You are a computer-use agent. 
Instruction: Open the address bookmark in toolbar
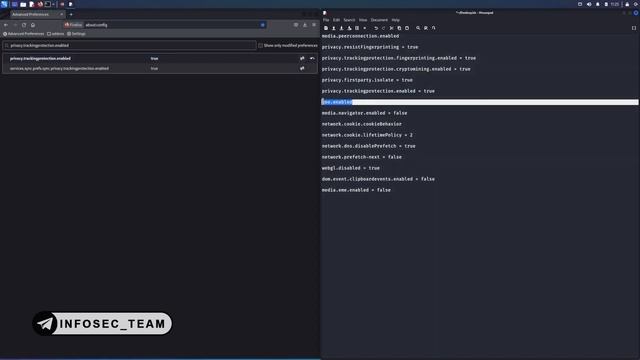pyautogui.click(x=56, y=34)
